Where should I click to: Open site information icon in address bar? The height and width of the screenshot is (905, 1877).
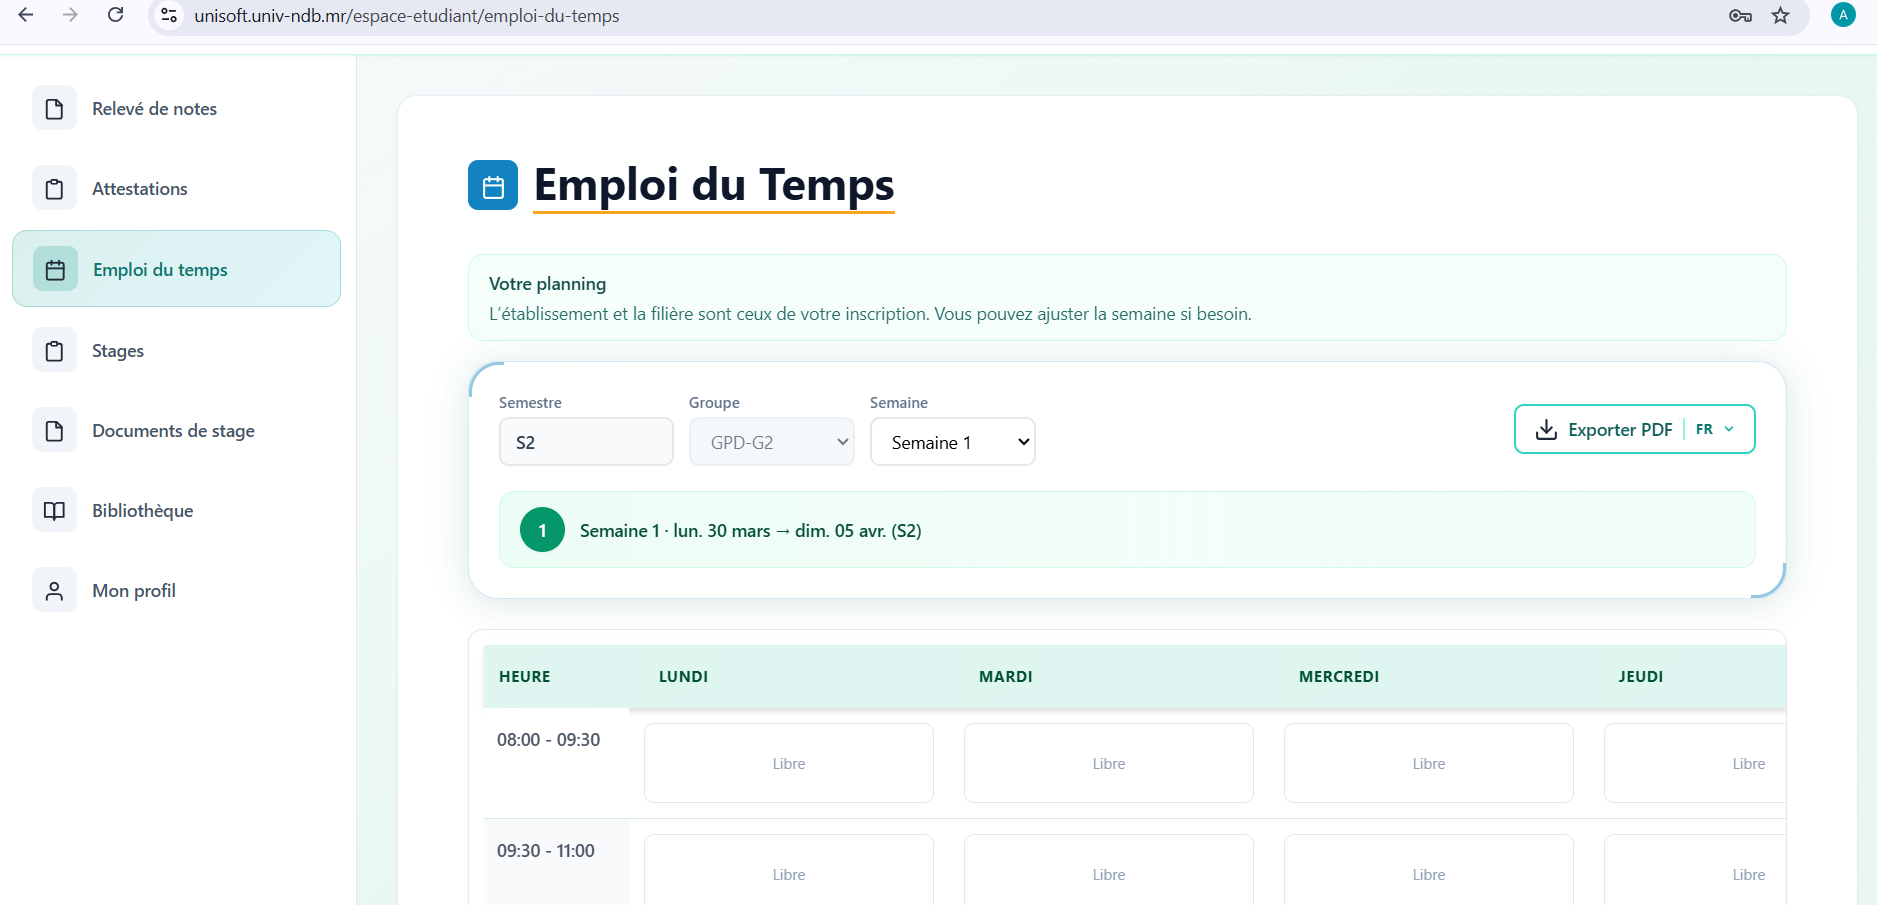point(170,15)
